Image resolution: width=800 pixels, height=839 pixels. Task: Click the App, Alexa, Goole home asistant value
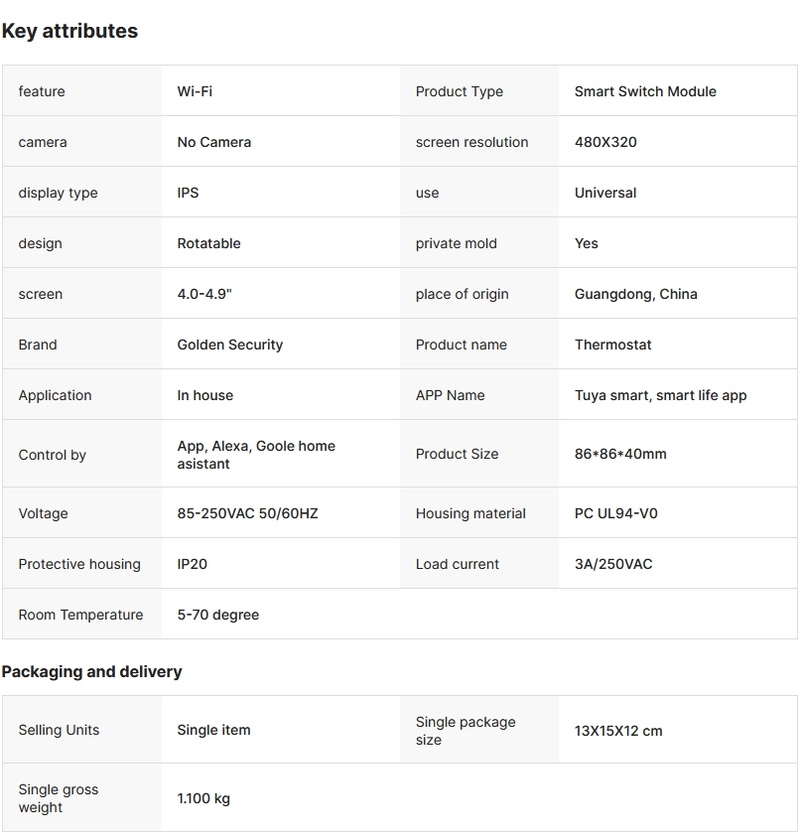coord(256,455)
